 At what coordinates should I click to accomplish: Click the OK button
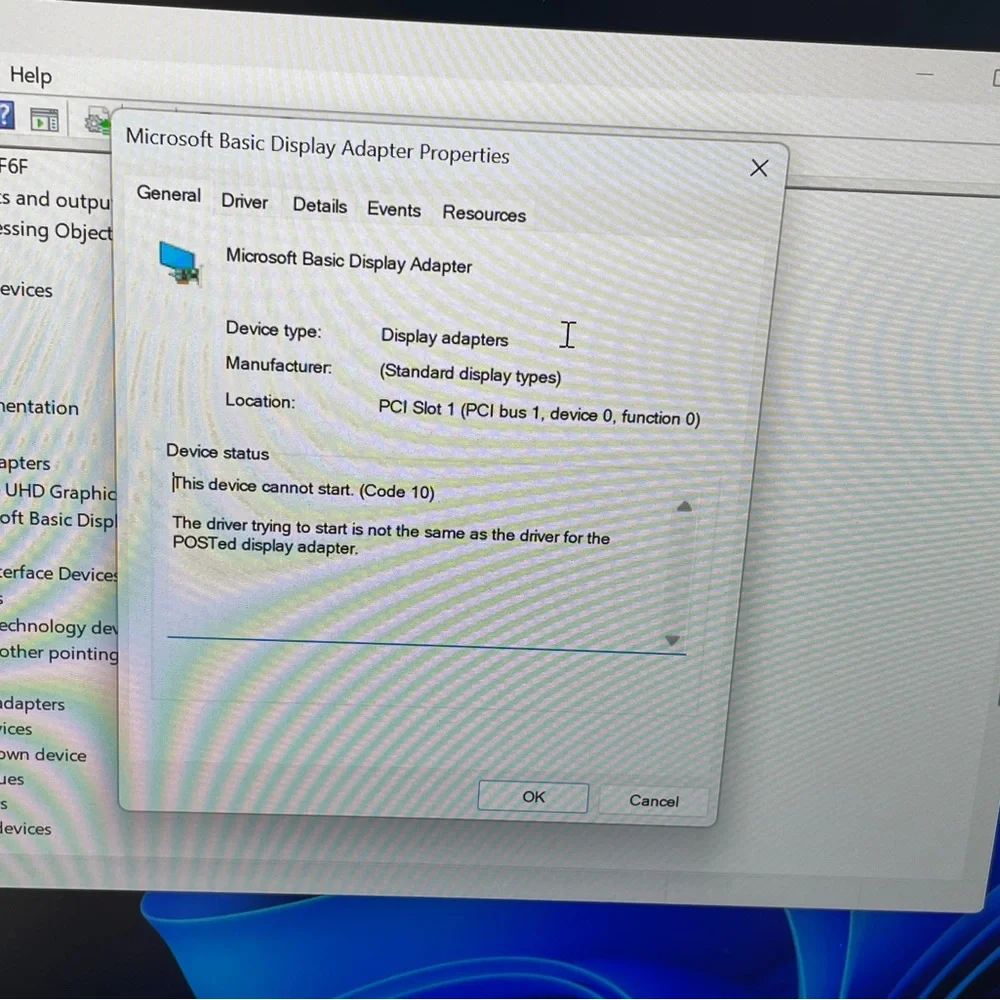(x=533, y=797)
